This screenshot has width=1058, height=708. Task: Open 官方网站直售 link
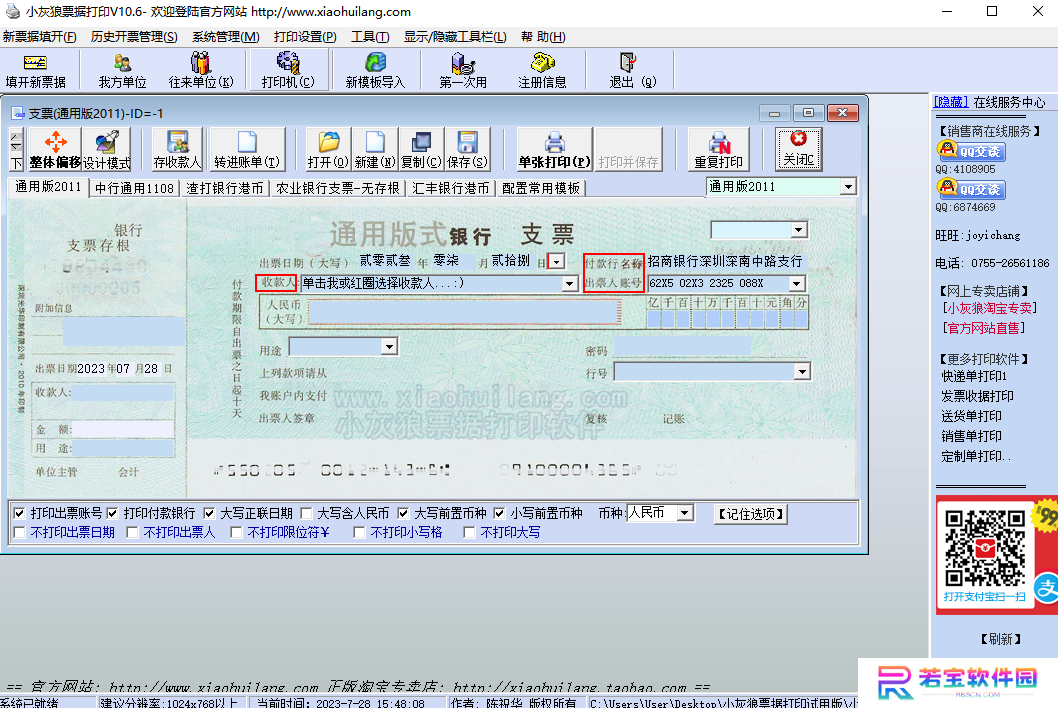(x=984, y=328)
